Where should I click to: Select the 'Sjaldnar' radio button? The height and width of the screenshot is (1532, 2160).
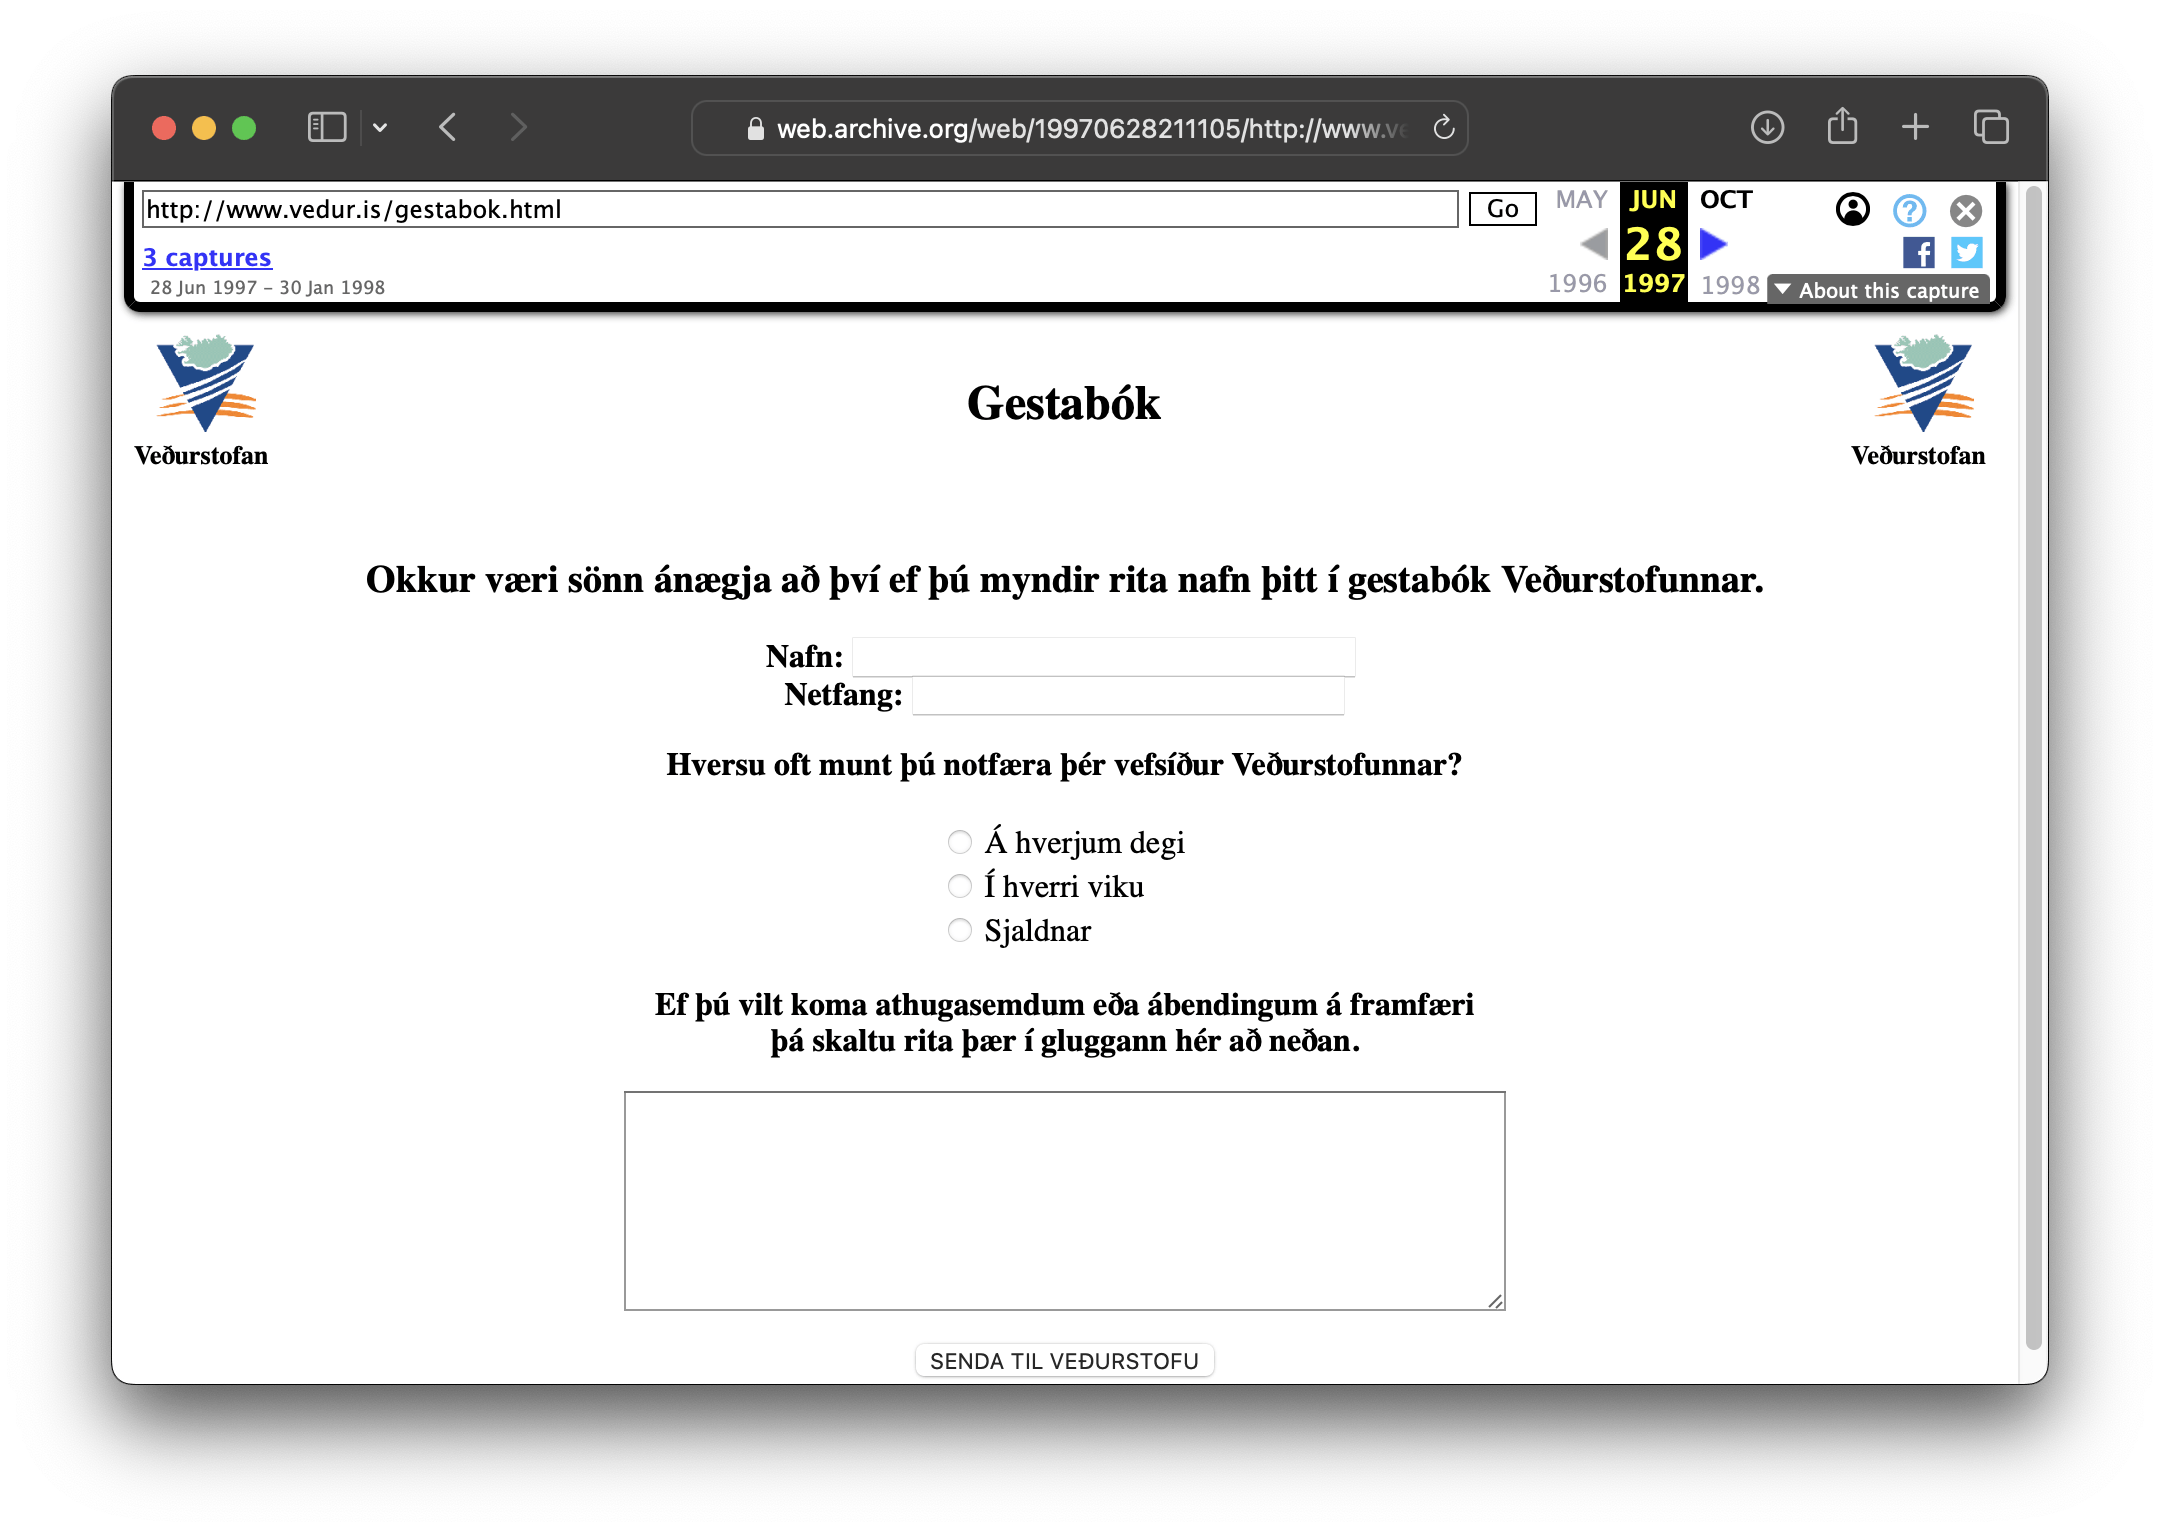(958, 930)
